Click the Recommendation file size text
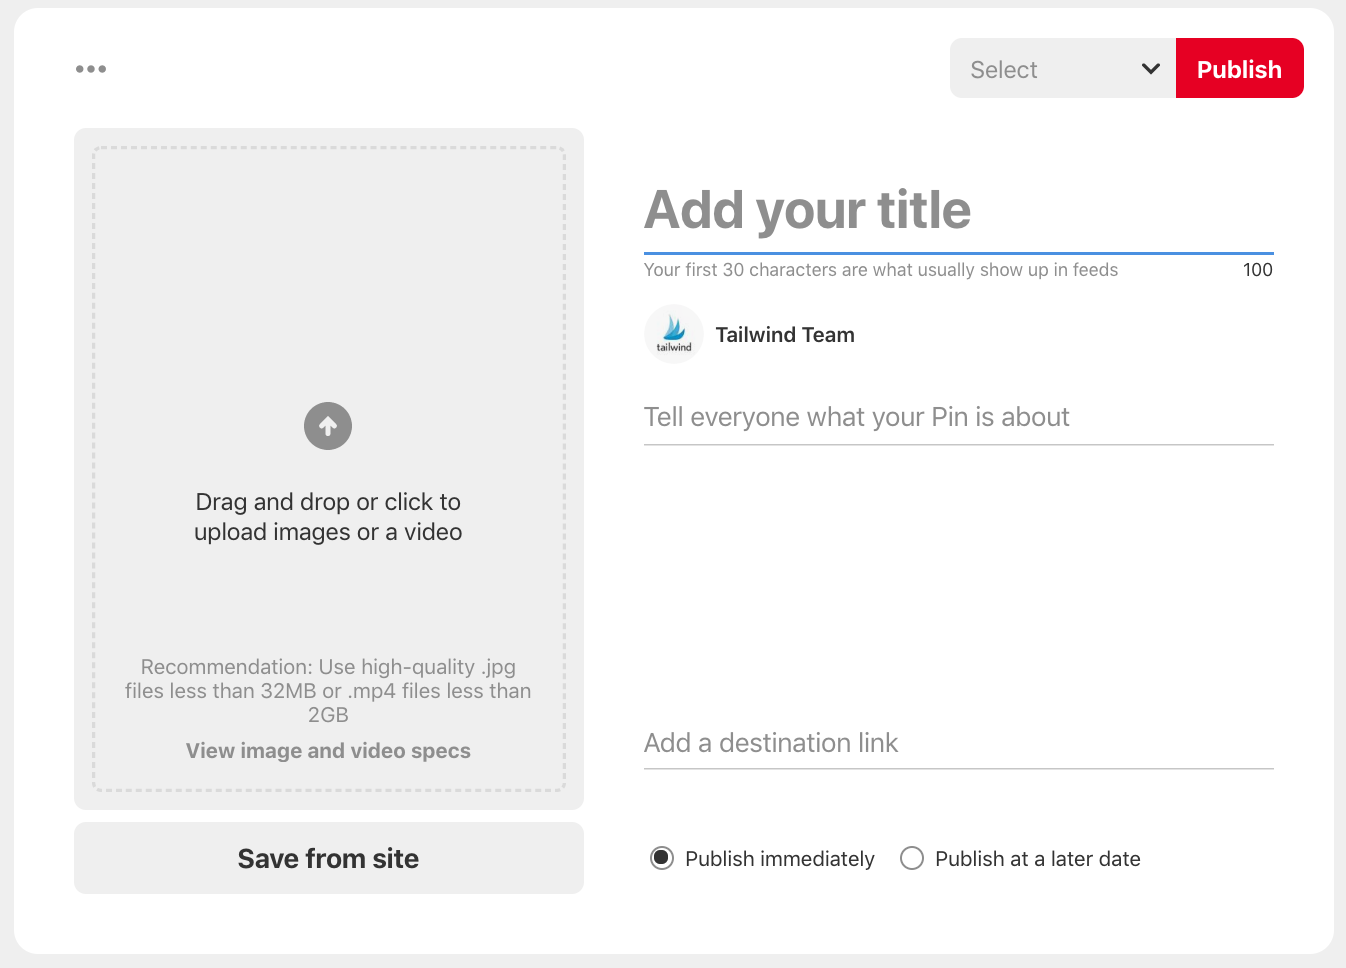The image size is (1346, 968). (x=328, y=691)
